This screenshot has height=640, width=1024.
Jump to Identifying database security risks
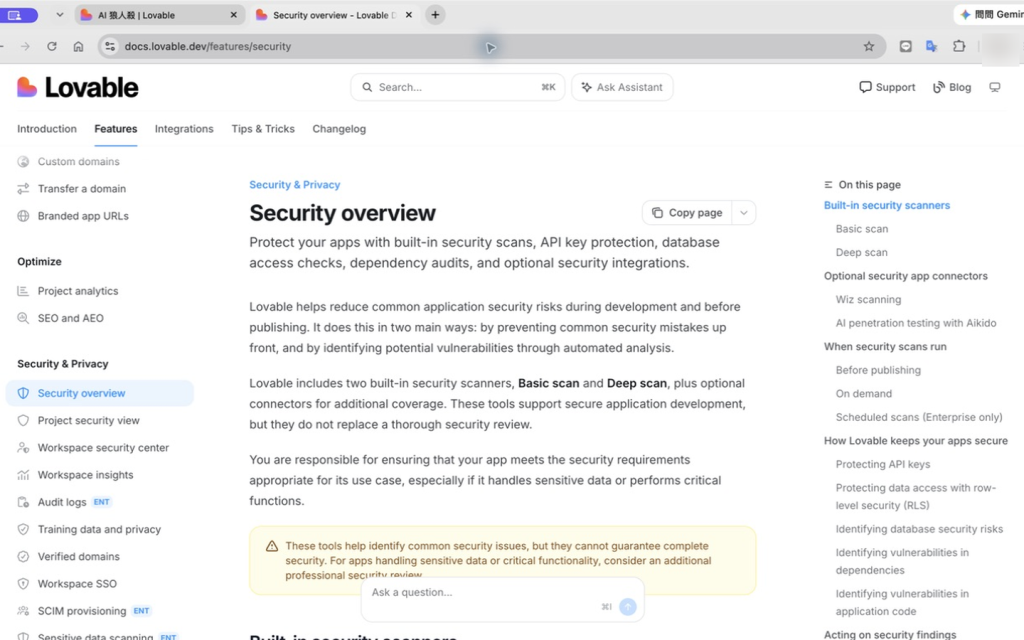tap(920, 529)
